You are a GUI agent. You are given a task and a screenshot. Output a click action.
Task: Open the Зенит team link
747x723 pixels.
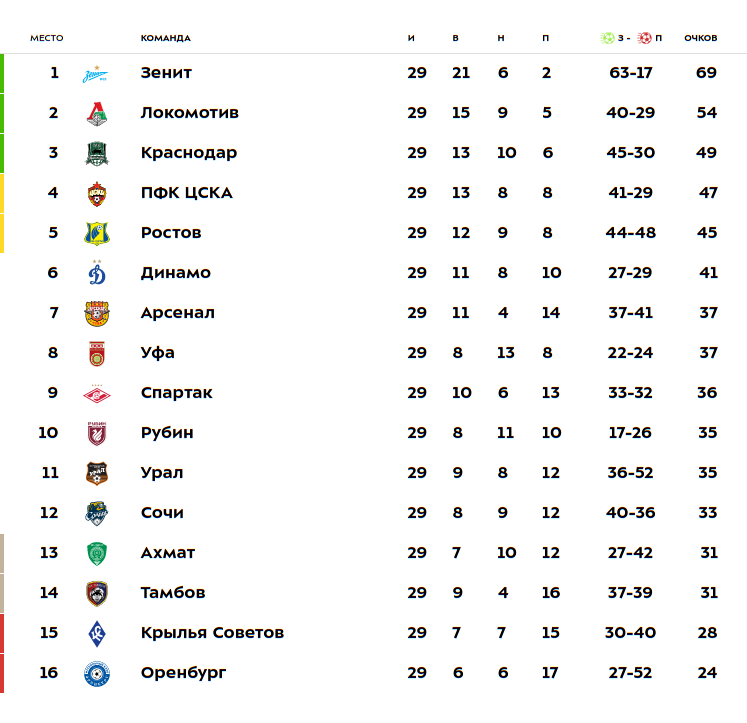pos(166,73)
